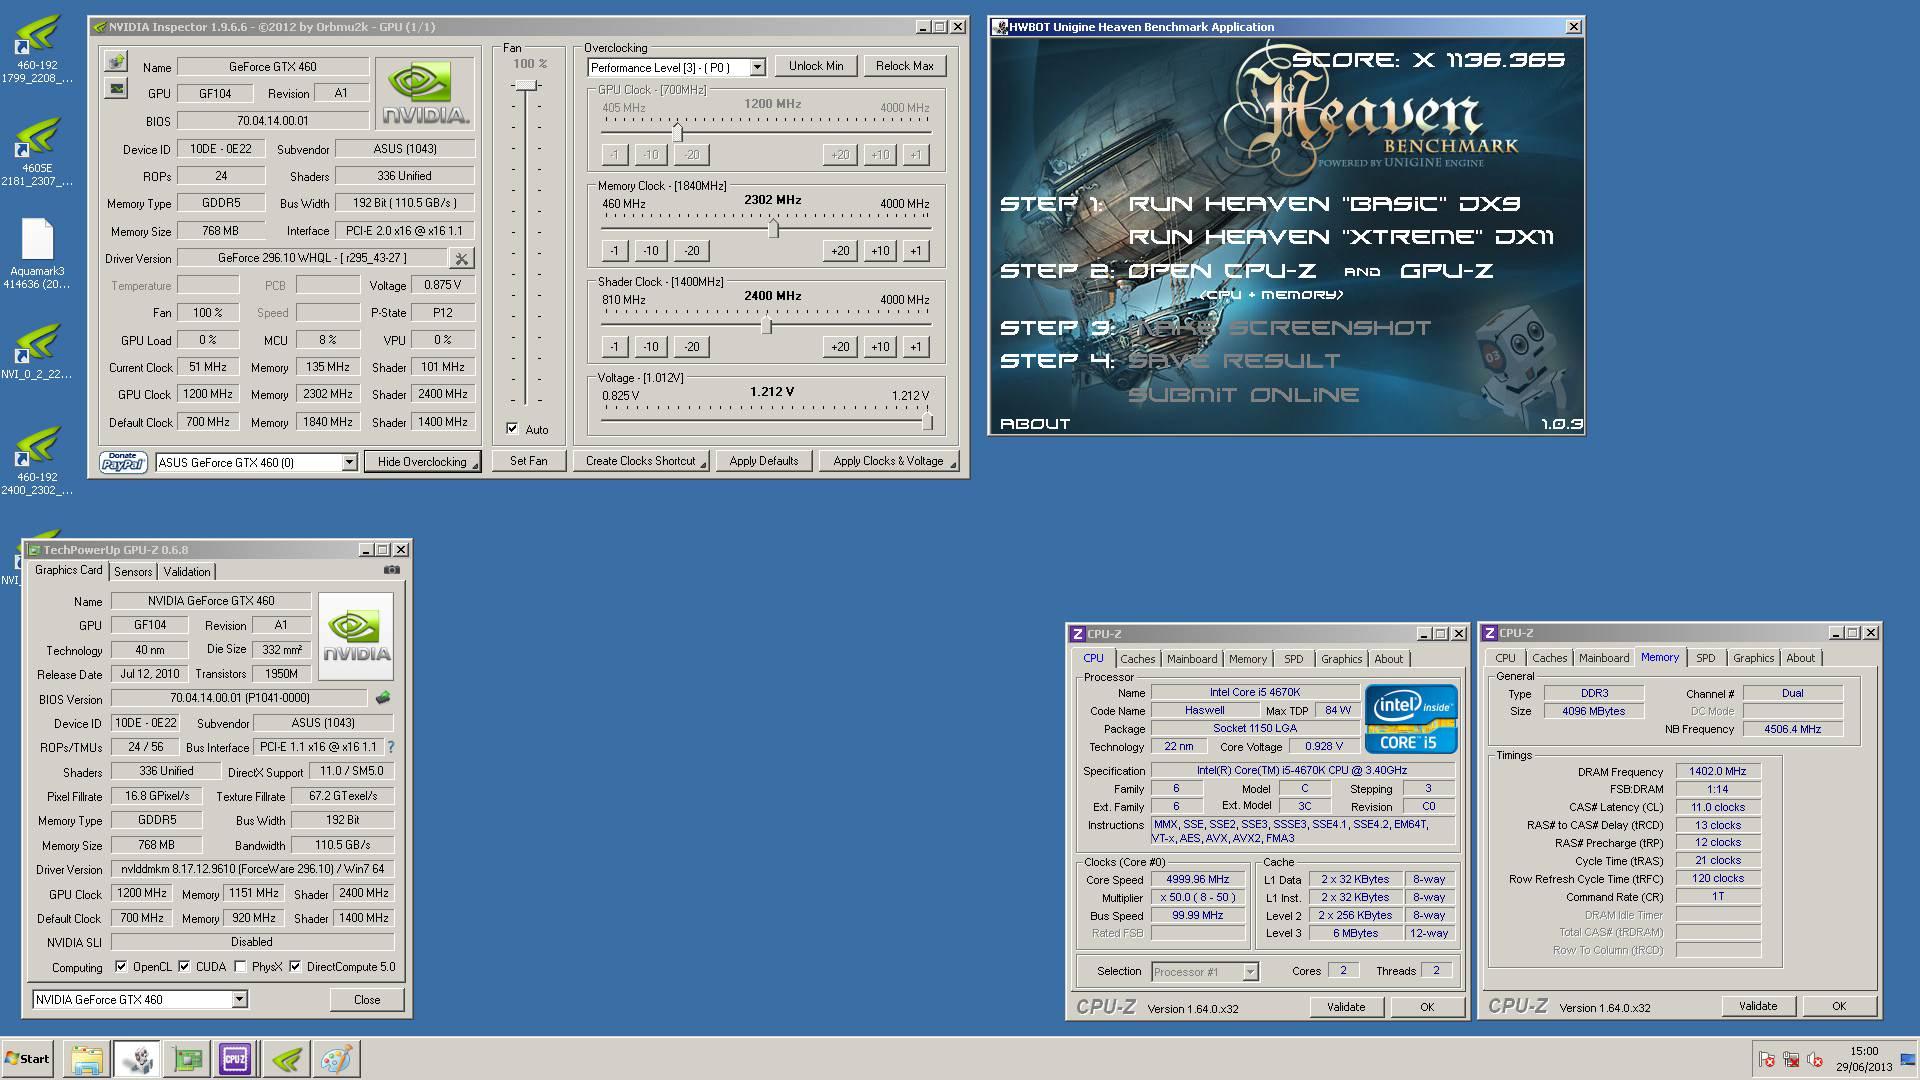Open sensor monitoring icon in NVIDIA Inspector
The width and height of the screenshot is (1920, 1080).
[x=116, y=89]
